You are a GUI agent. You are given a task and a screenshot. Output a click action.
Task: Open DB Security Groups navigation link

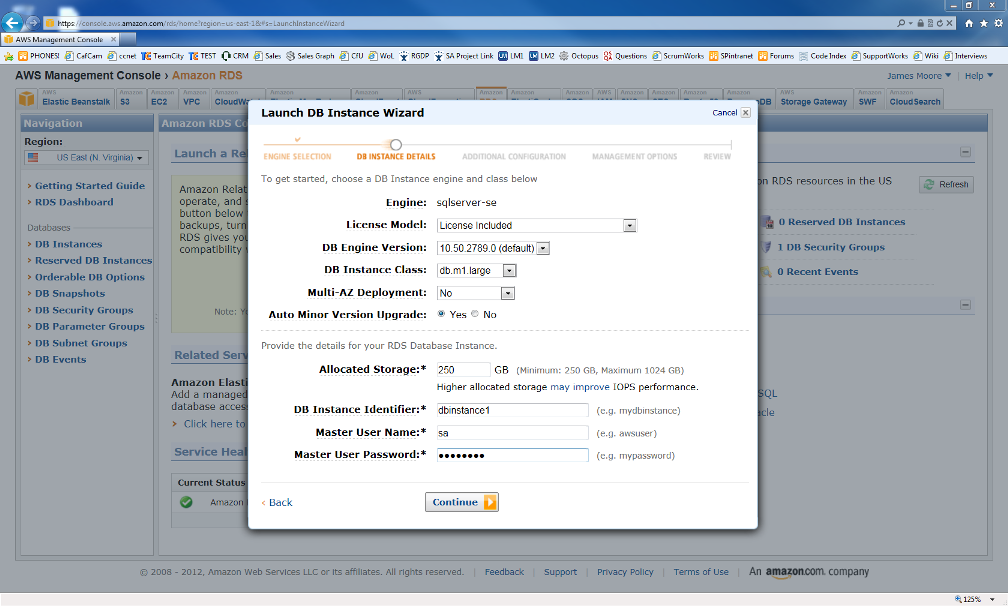point(84,310)
